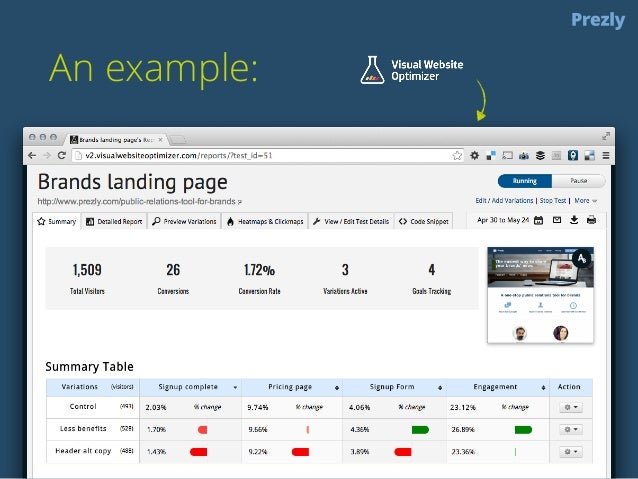638x479 pixels.
Task: Sort by the Signup Form column arrows
Action: tap(440, 388)
